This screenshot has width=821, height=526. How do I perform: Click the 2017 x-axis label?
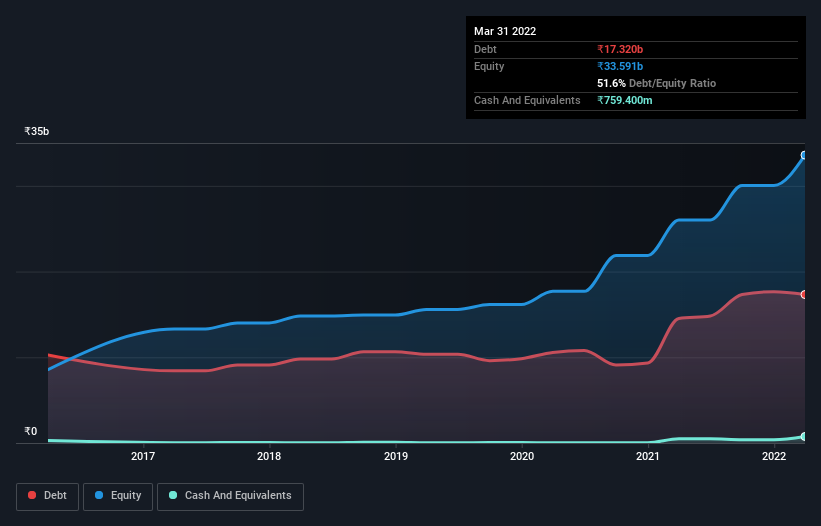point(143,456)
